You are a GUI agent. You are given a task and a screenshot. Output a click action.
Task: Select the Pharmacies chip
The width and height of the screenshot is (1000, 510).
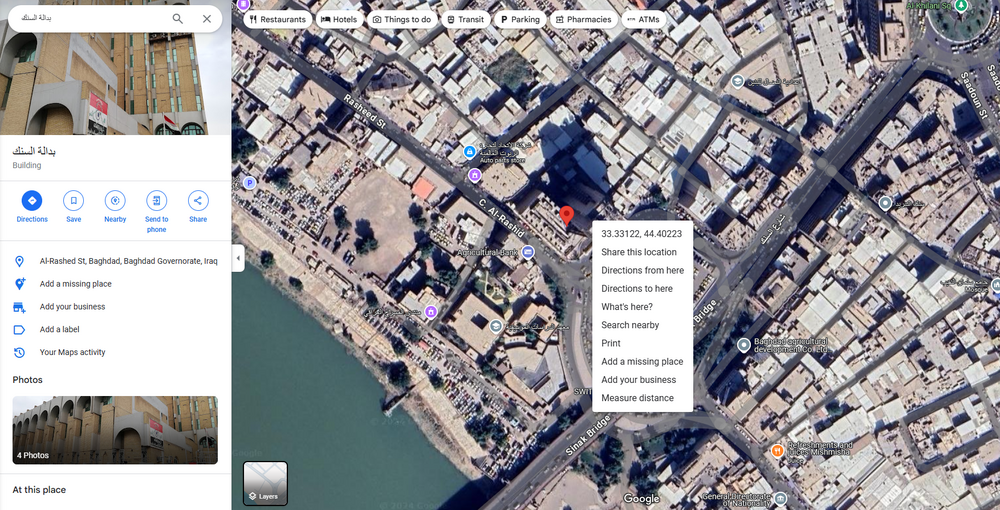click(x=584, y=19)
